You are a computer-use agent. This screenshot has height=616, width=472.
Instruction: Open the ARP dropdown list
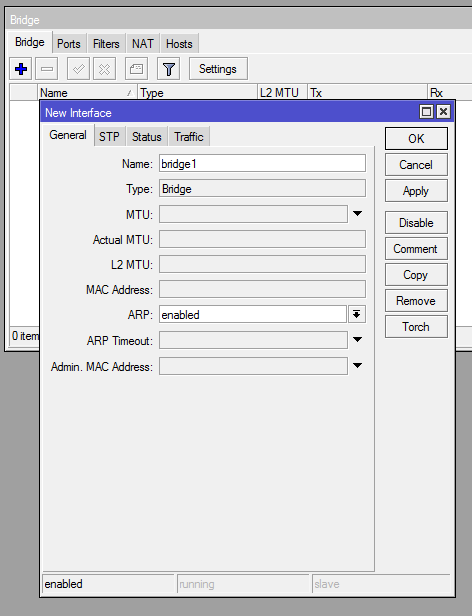coord(357,314)
